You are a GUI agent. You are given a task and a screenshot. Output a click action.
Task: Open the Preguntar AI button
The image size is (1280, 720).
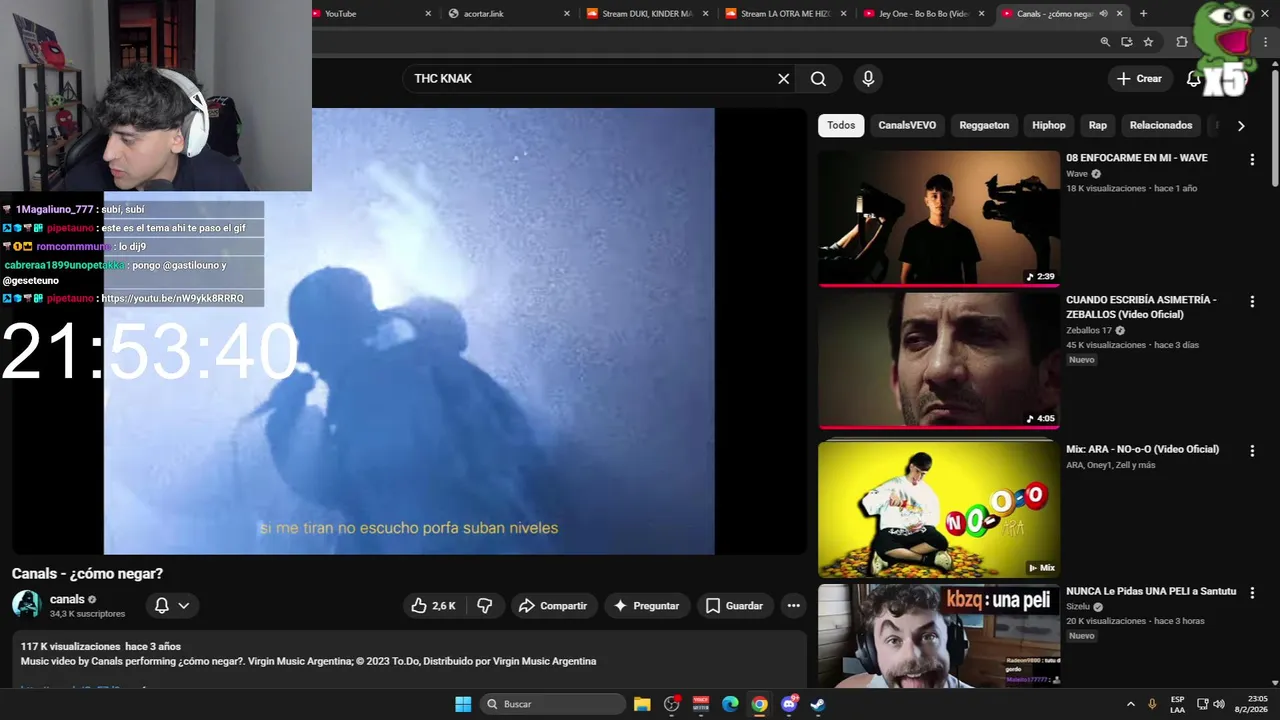[x=647, y=606]
